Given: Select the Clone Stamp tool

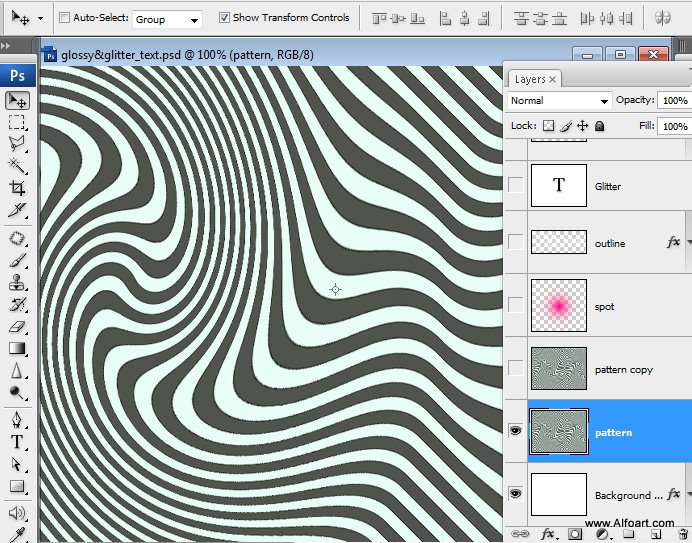Looking at the screenshot, I should click(x=17, y=283).
